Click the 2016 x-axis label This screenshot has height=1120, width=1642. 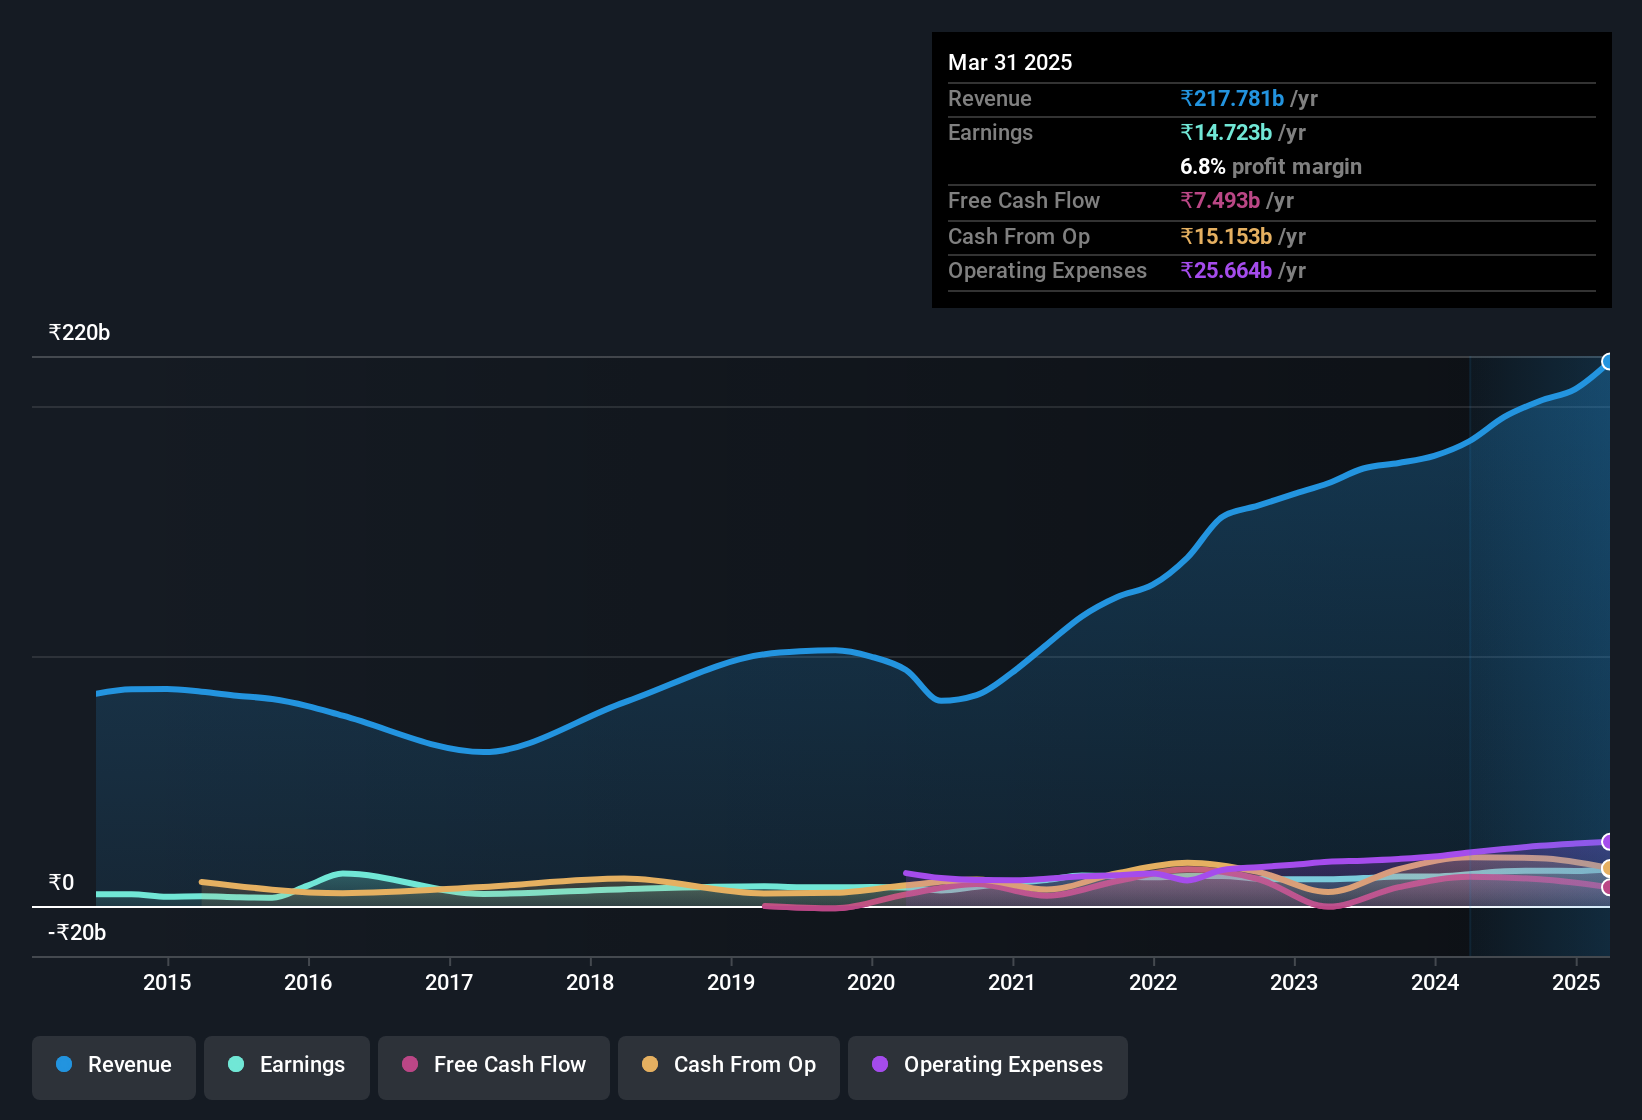(x=308, y=982)
